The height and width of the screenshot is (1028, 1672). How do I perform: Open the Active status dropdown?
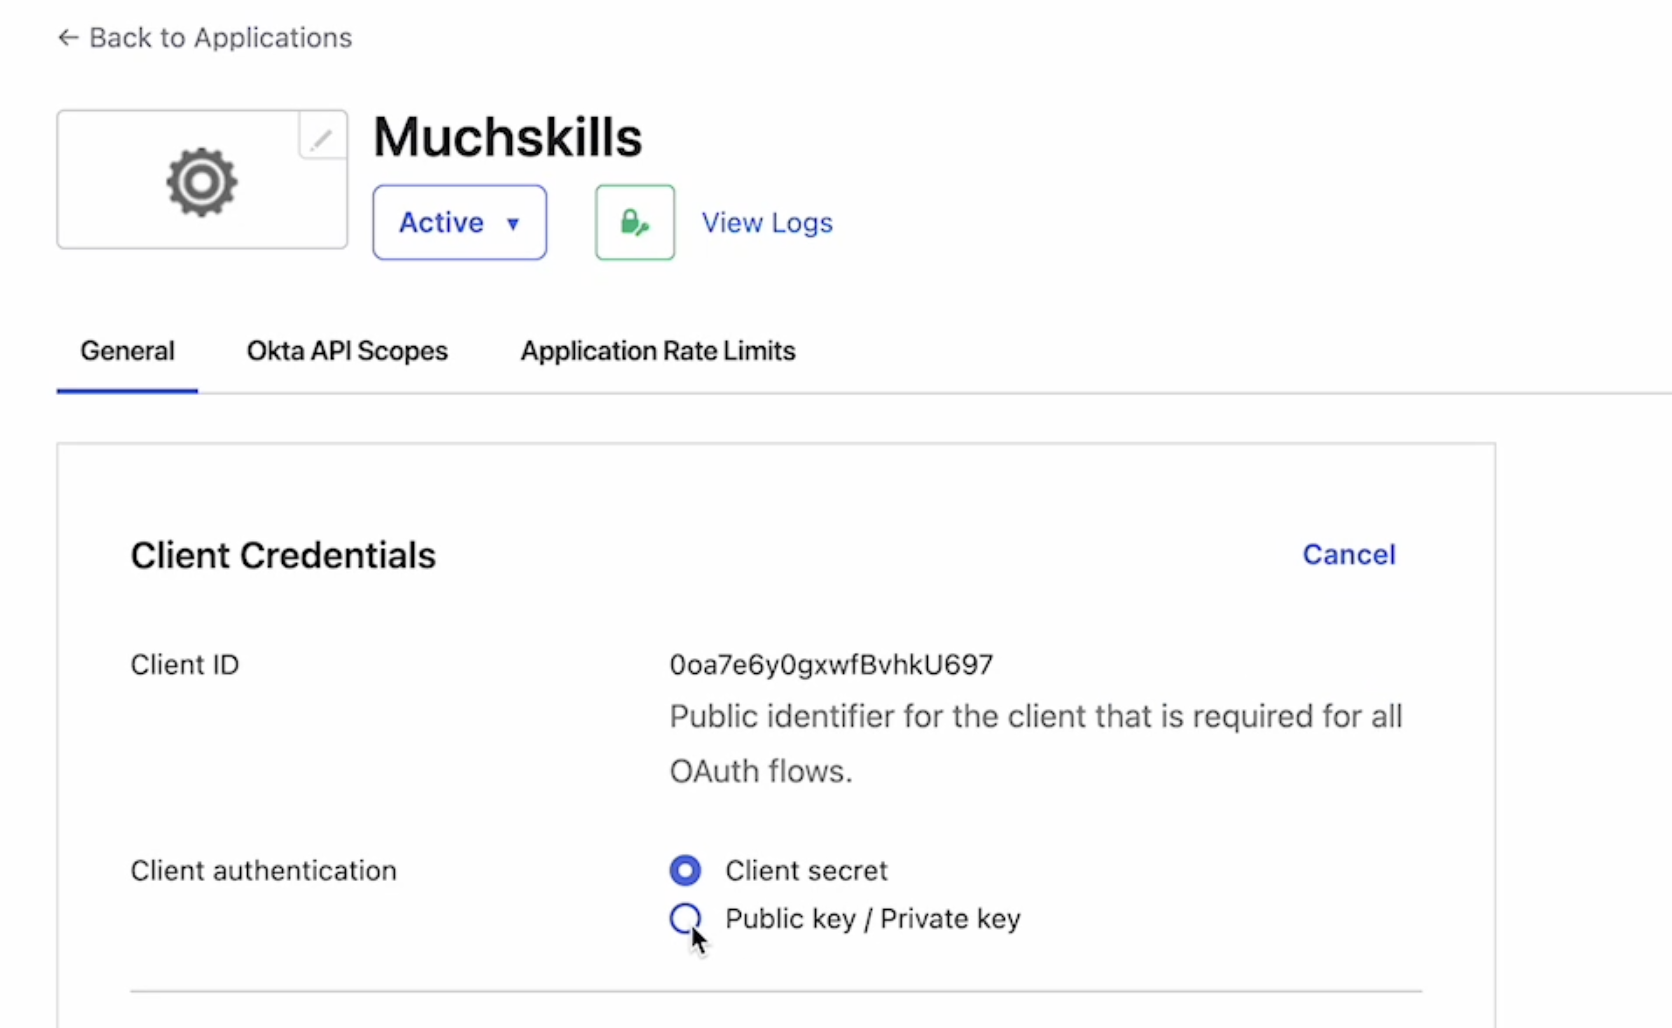pos(460,222)
